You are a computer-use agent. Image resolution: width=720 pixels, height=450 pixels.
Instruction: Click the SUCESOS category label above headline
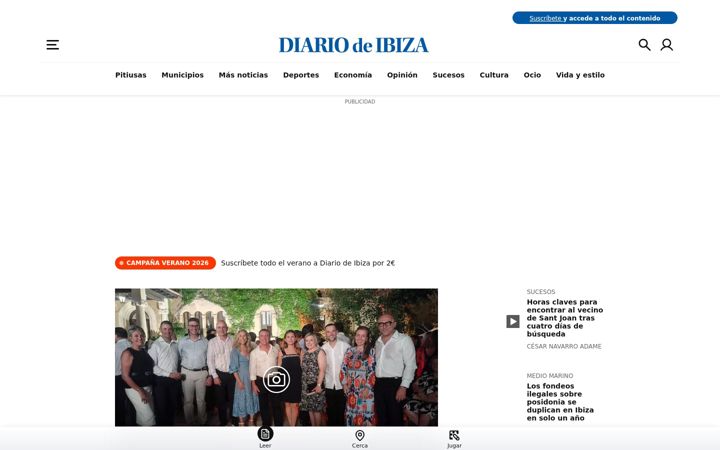[x=541, y=292]
